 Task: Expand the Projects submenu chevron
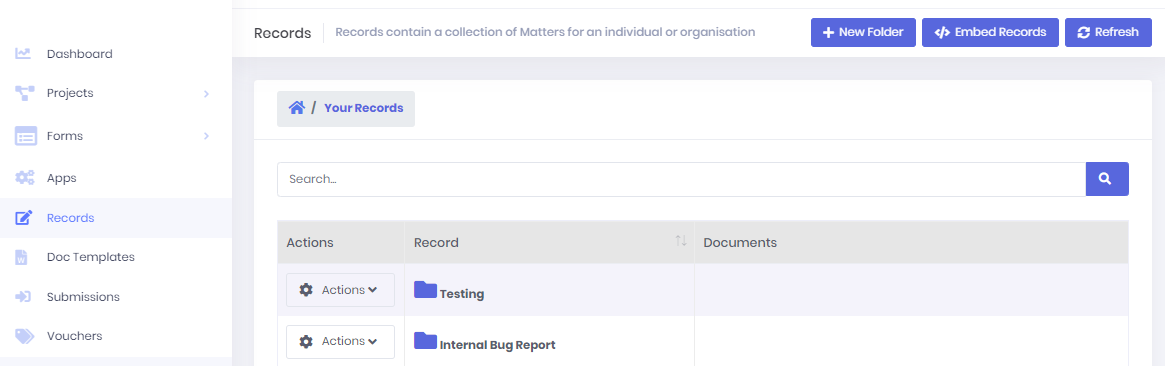pos(207,94)
